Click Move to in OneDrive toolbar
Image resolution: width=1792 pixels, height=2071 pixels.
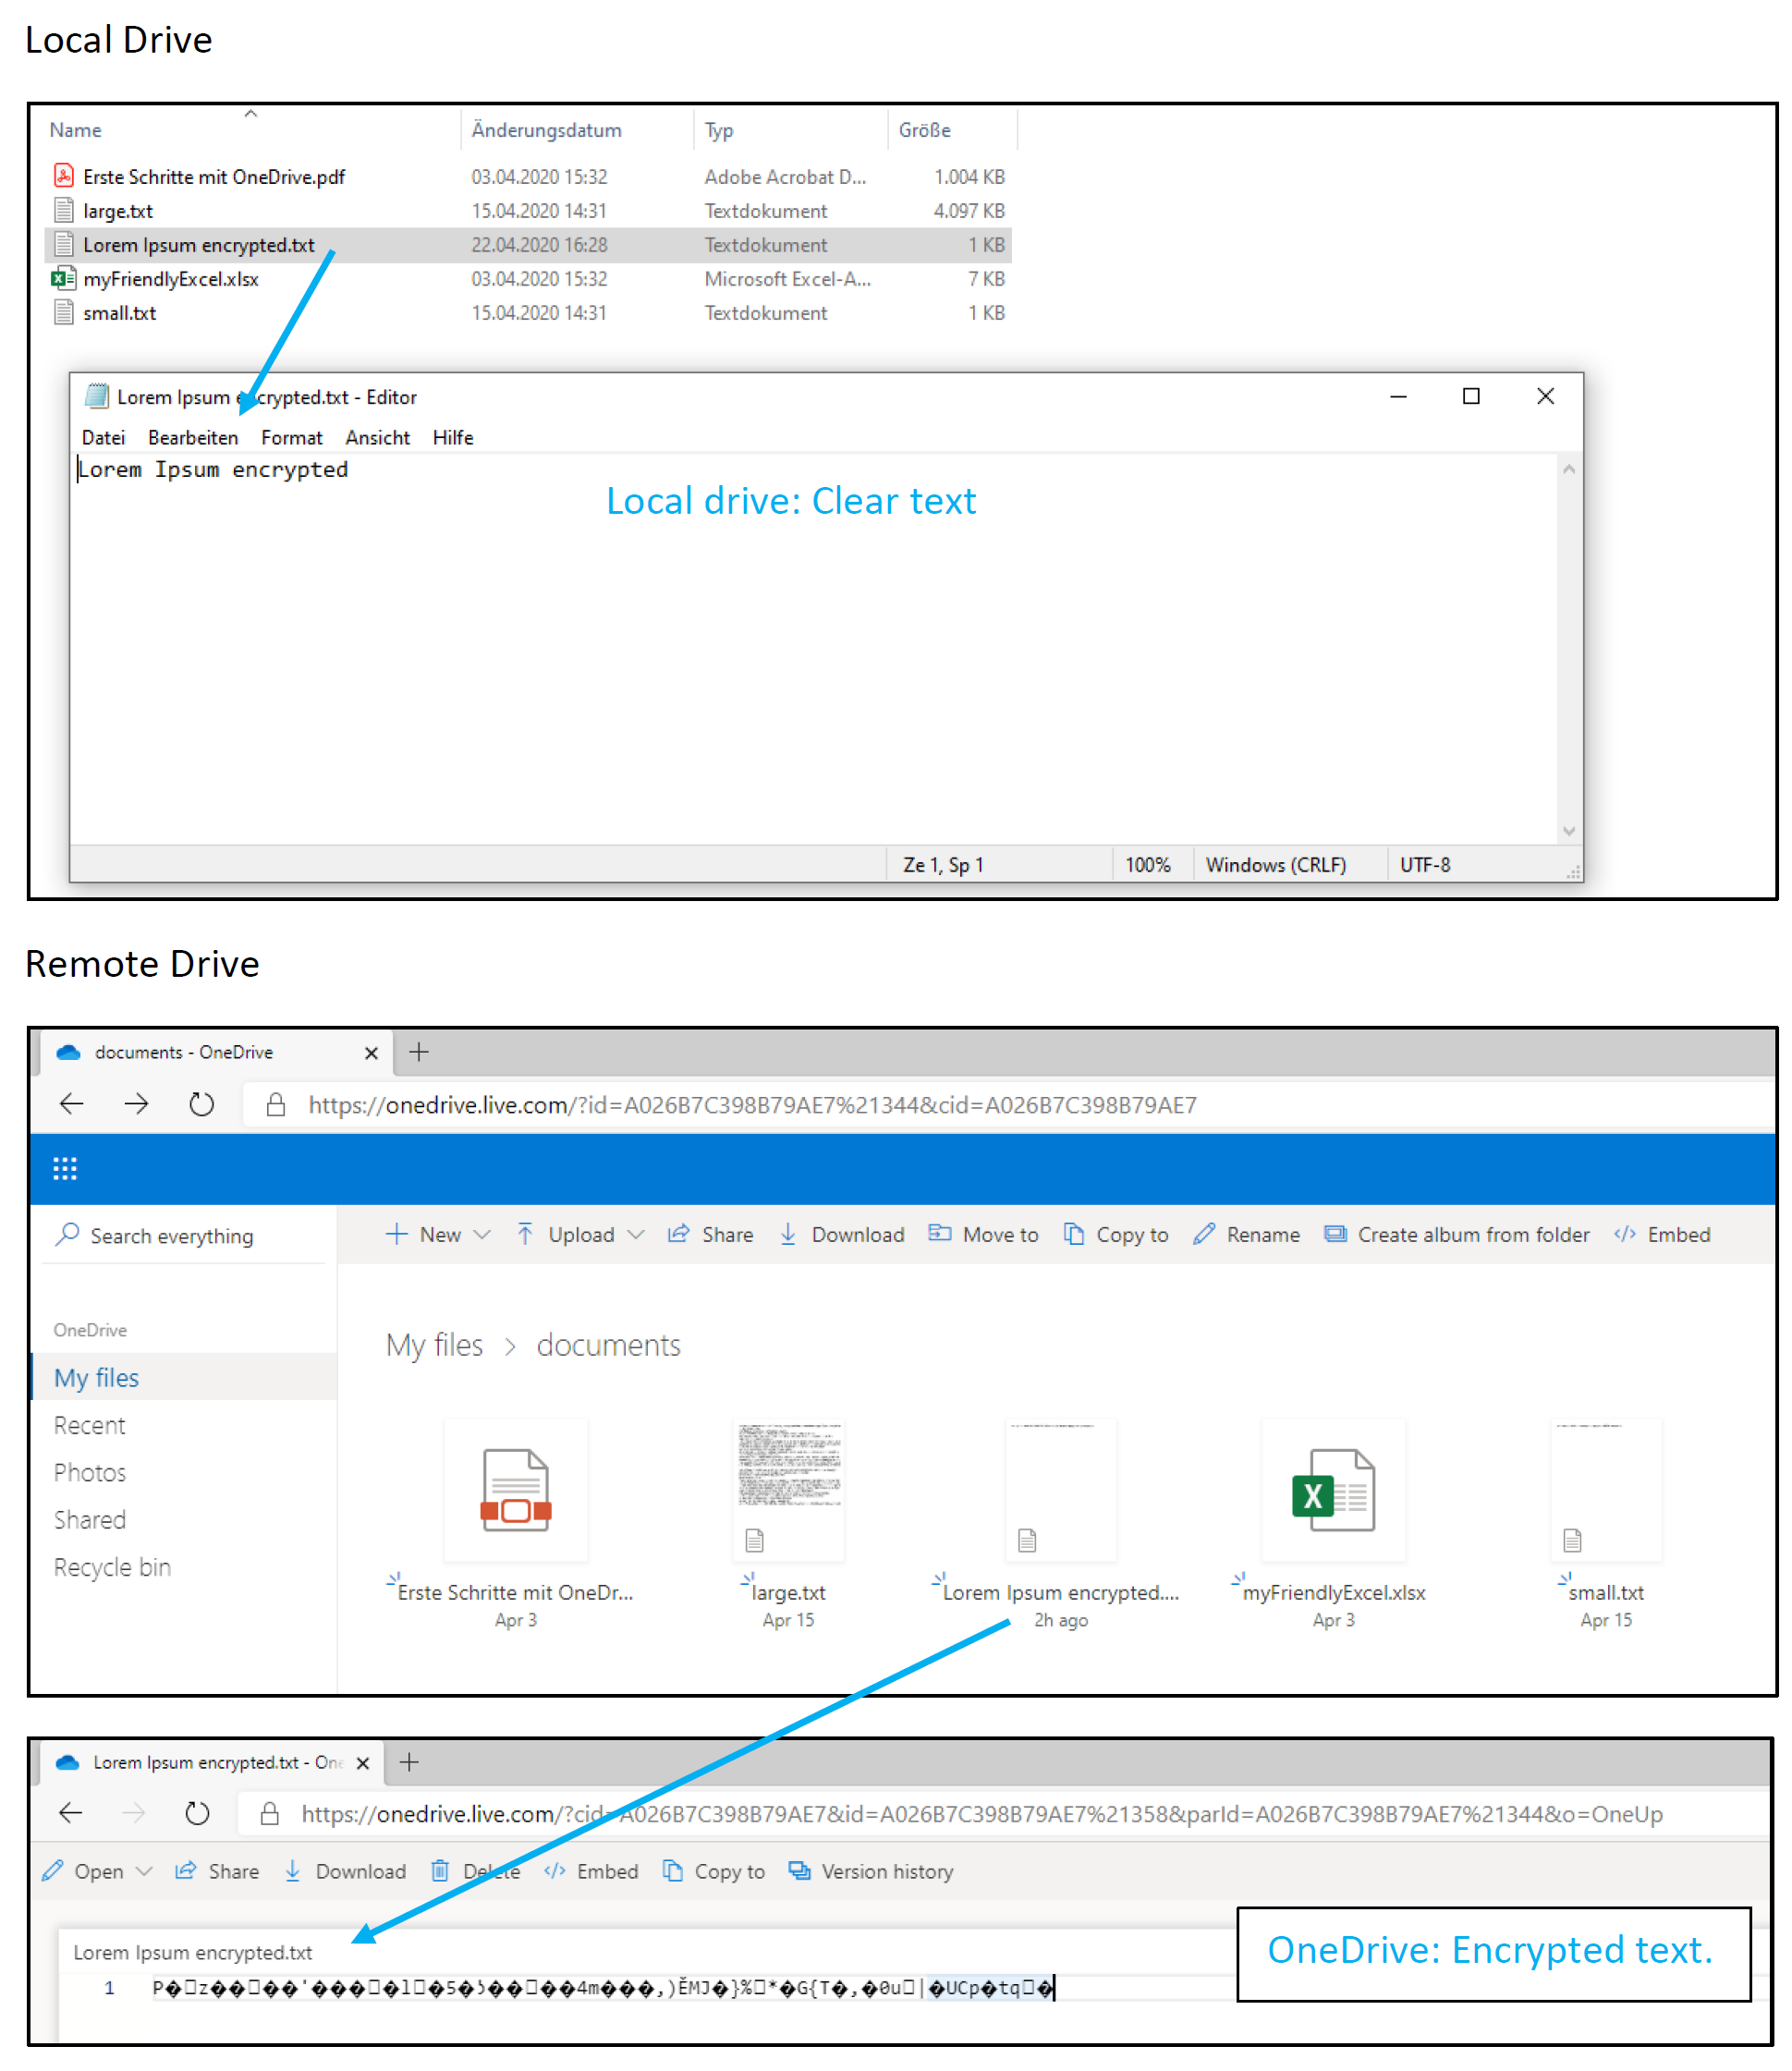[x=984, y=1234]
